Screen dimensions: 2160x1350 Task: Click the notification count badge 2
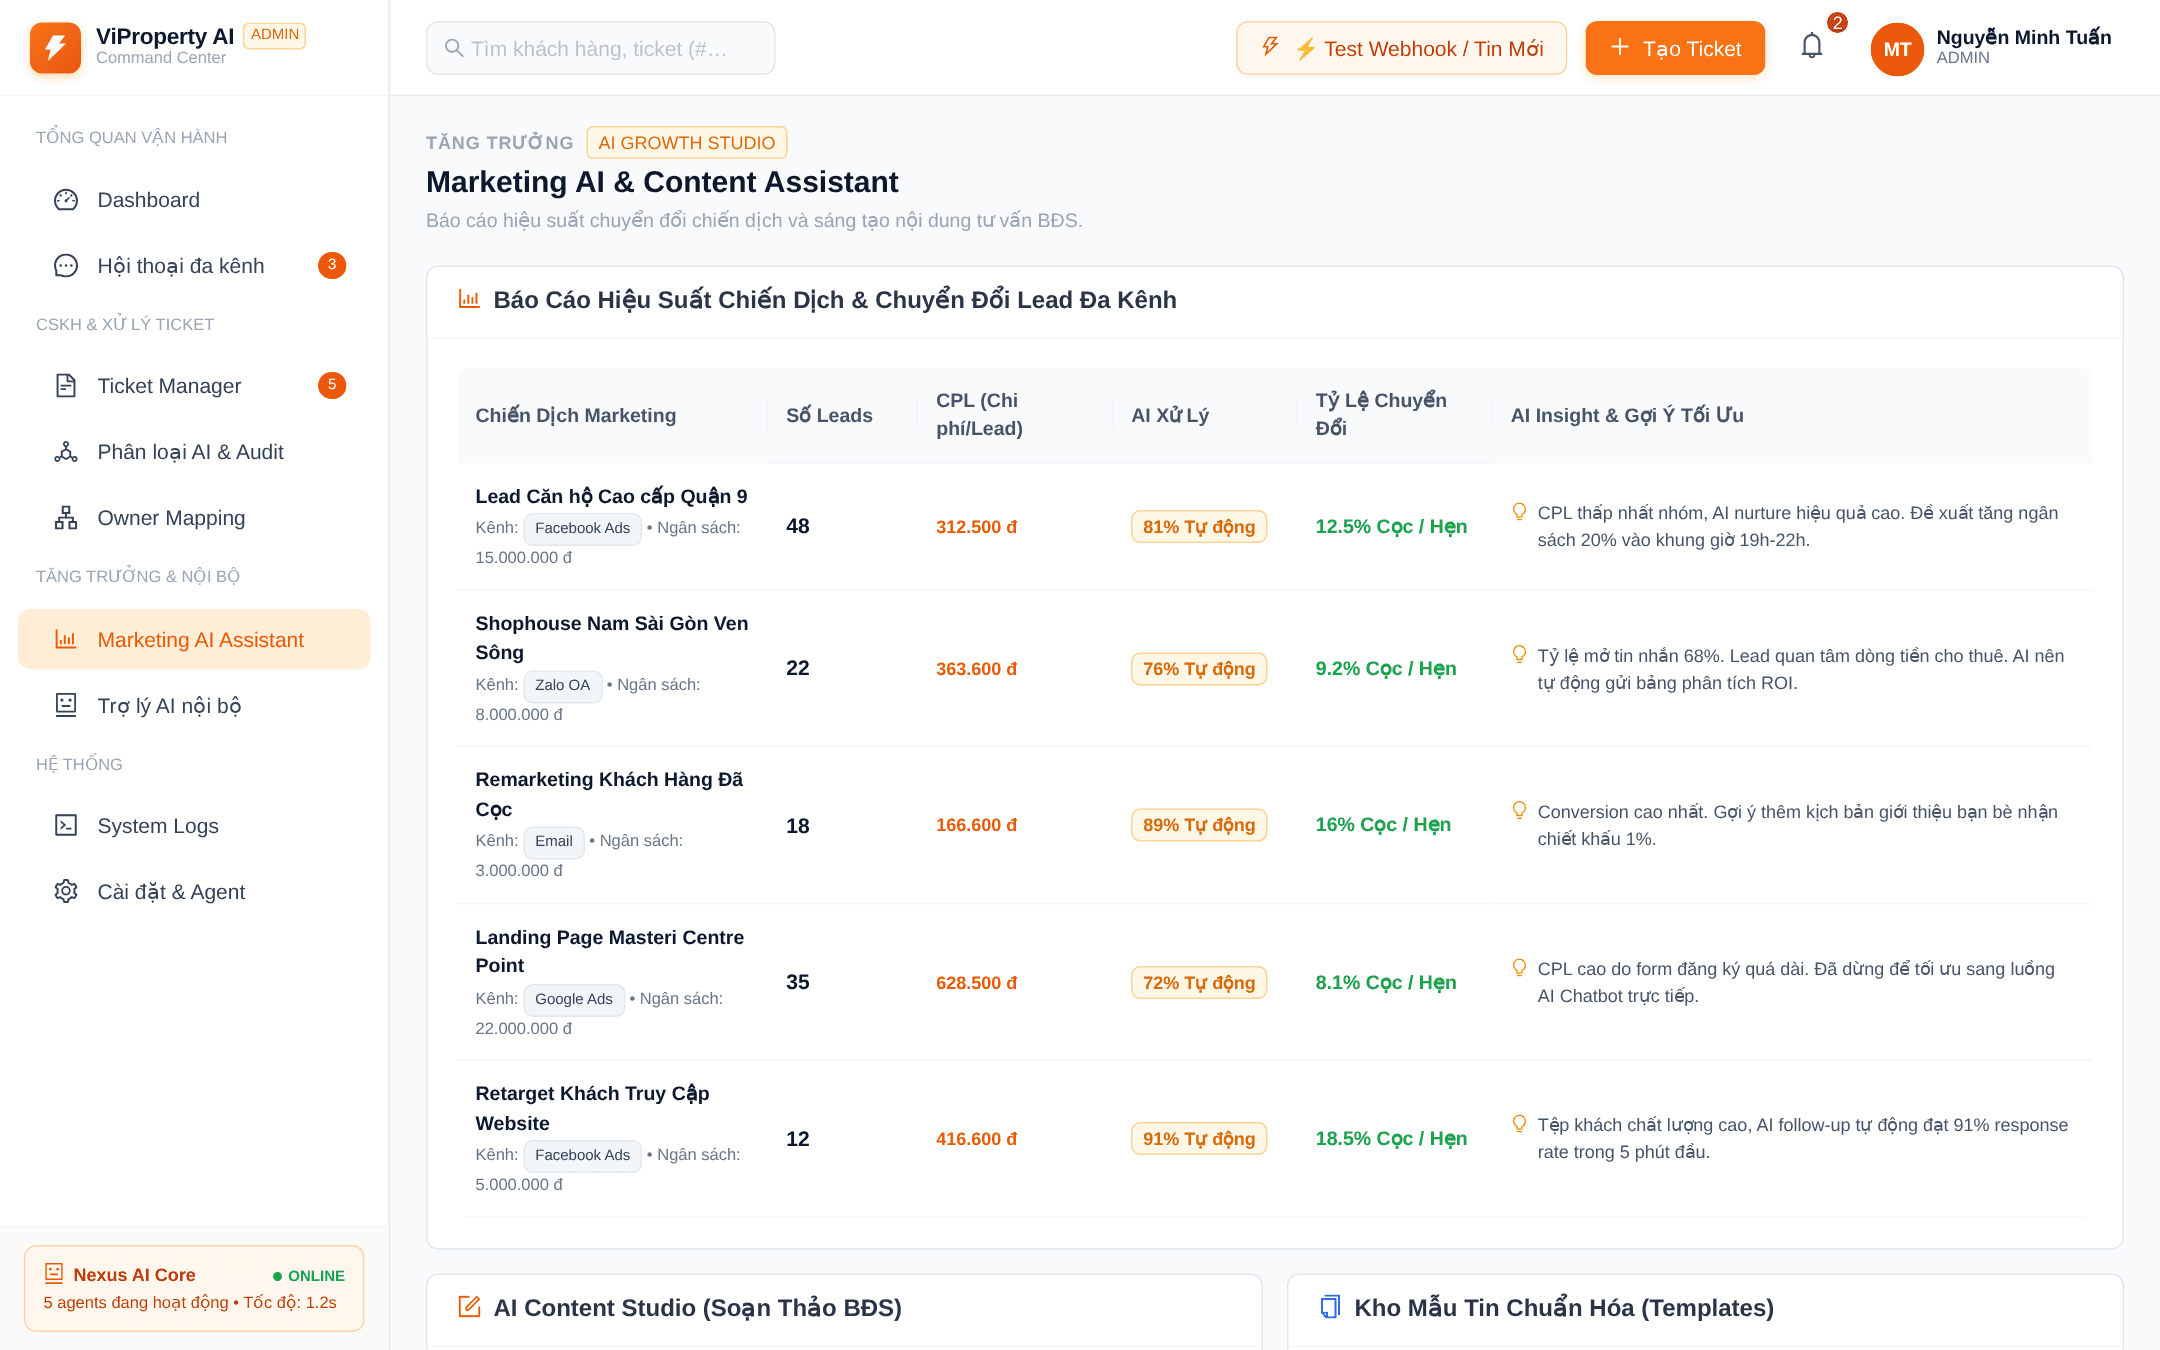click(1837, 23)
